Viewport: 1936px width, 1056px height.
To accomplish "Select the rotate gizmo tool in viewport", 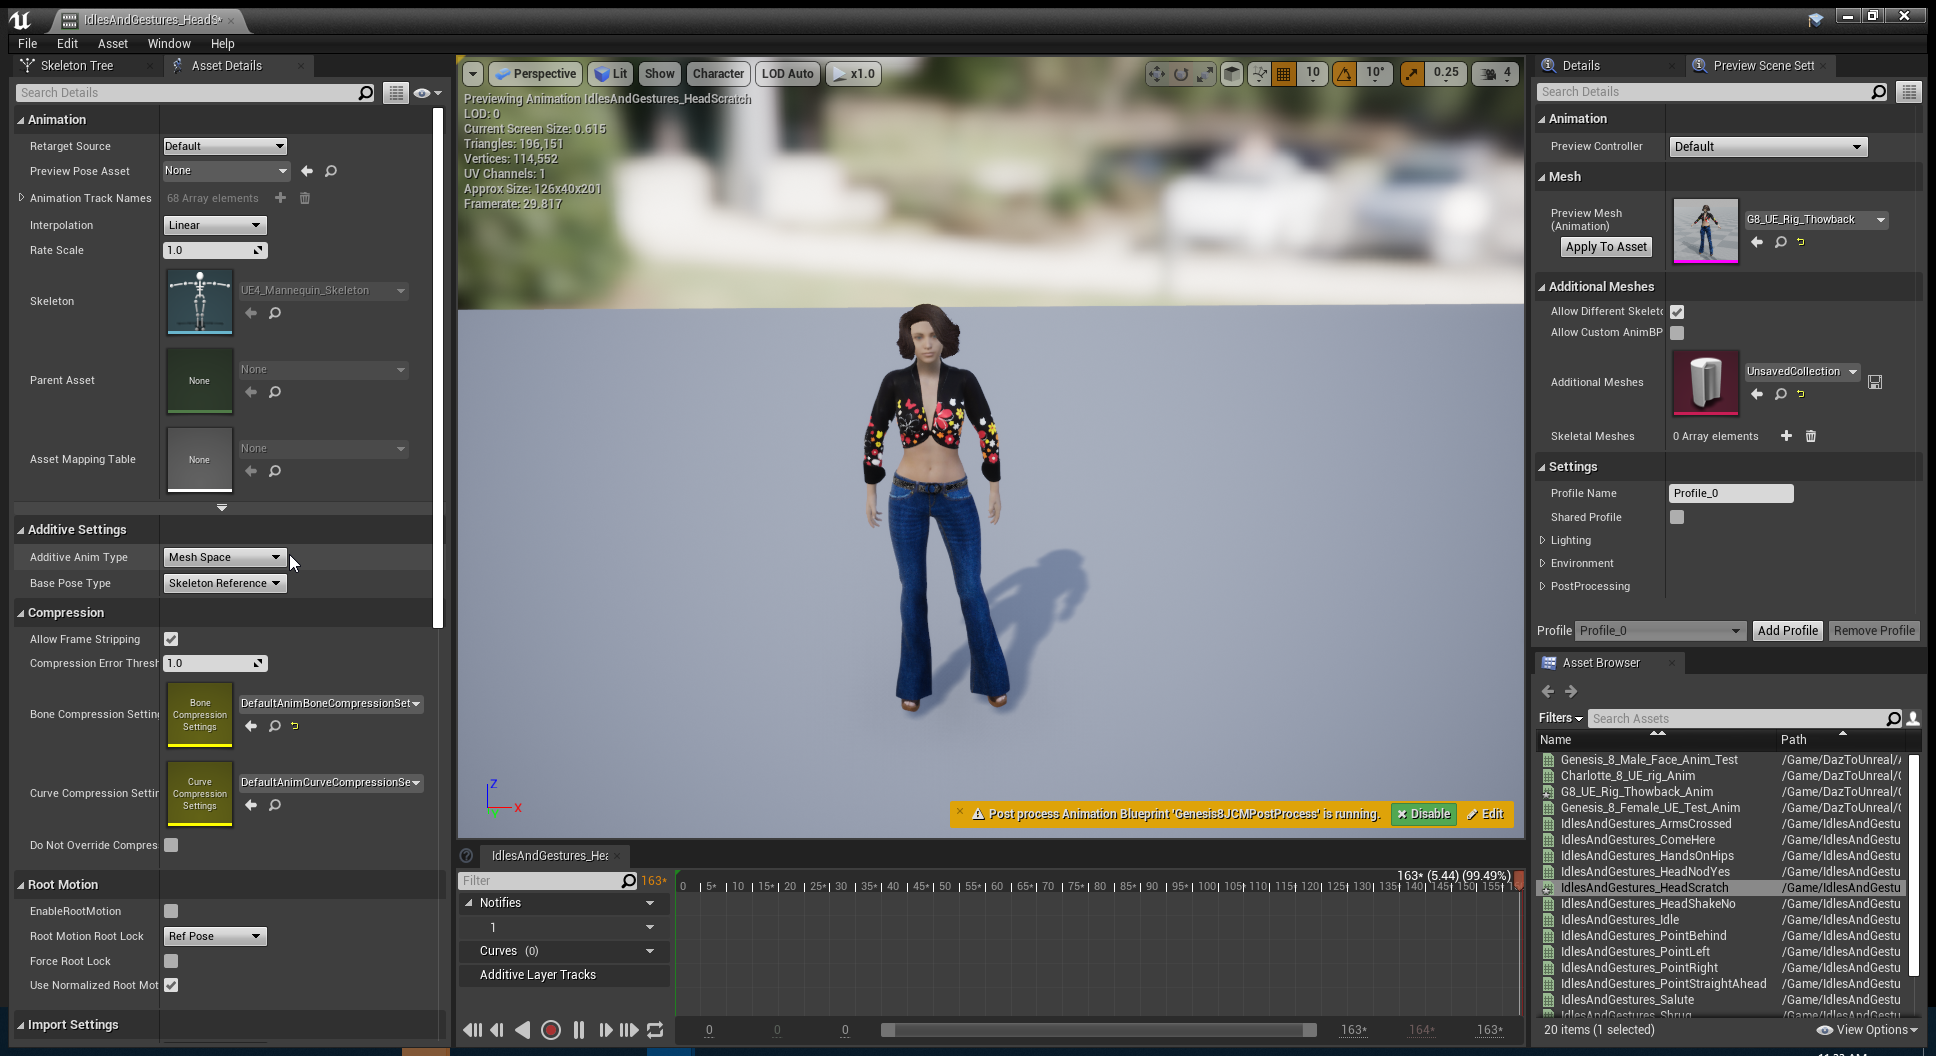I will pos(1181,74).
